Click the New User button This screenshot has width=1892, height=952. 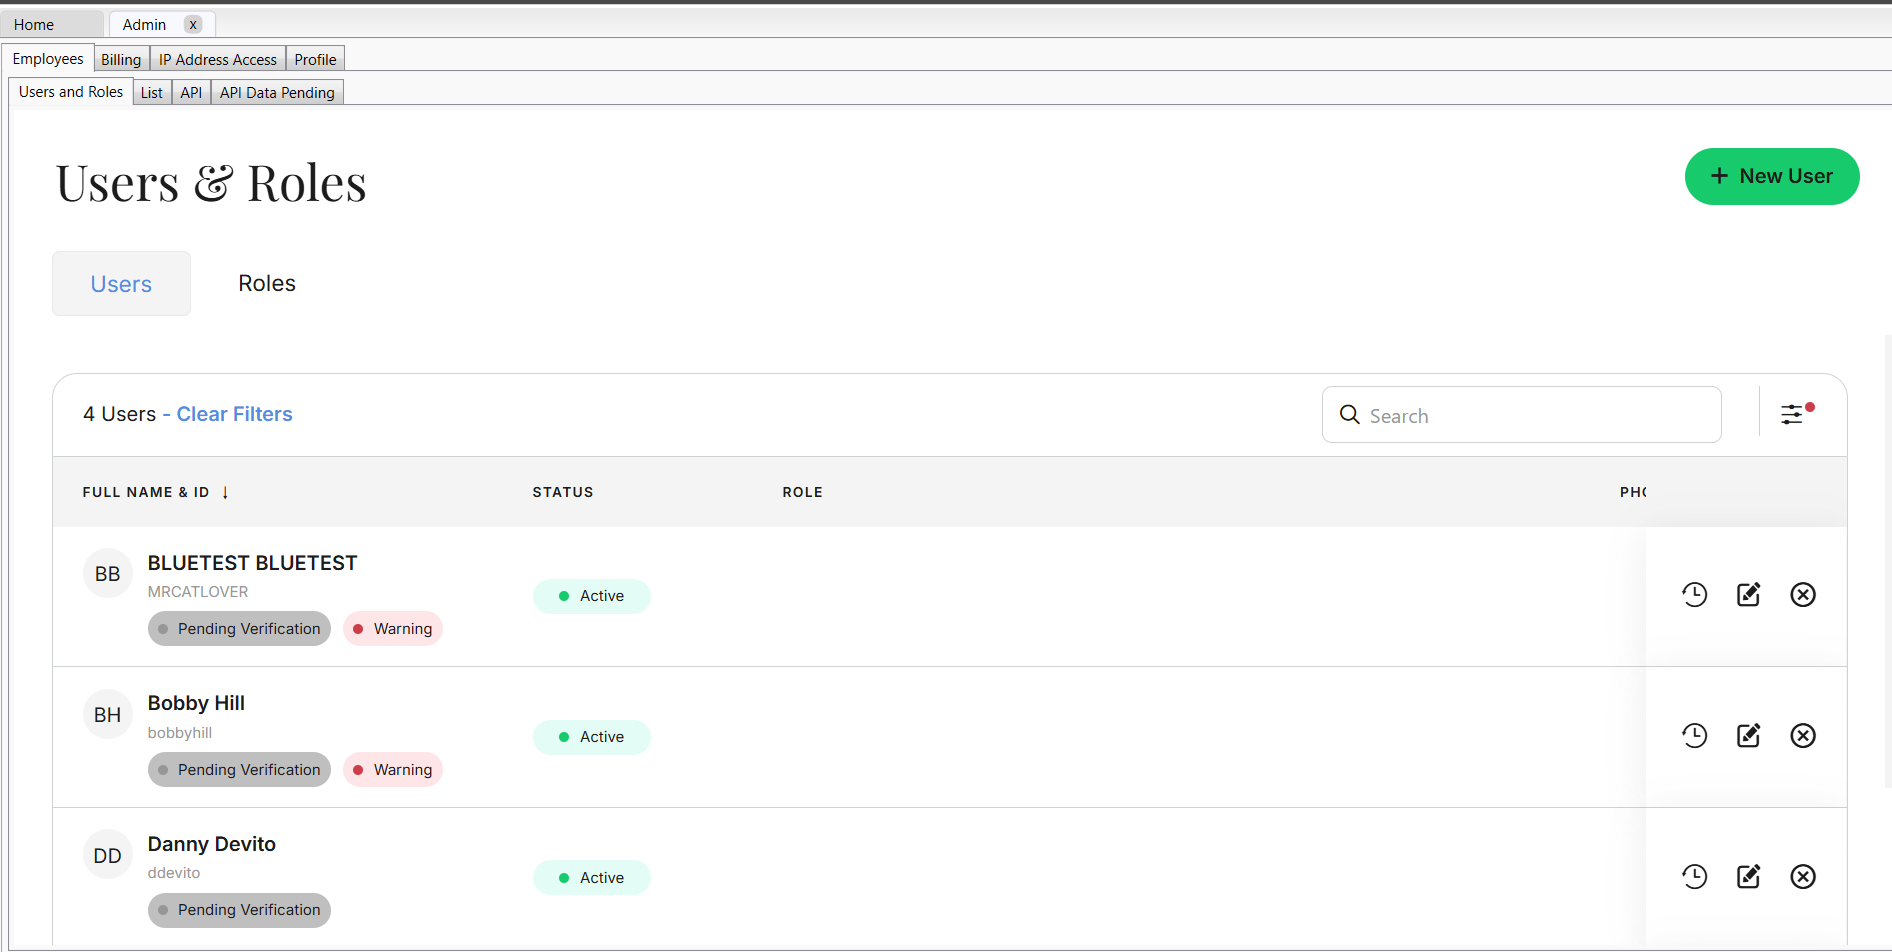(1771, 176)
